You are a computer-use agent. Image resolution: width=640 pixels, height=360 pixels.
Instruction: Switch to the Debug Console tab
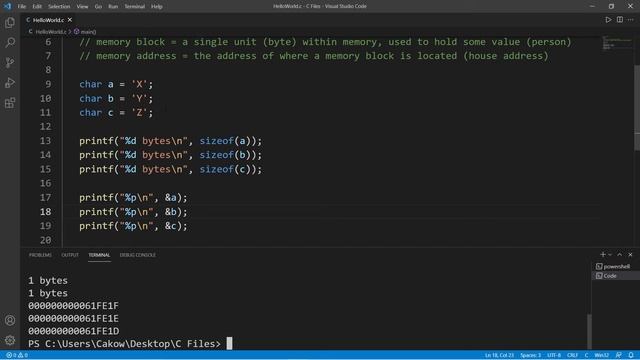(x=138, y=255)
